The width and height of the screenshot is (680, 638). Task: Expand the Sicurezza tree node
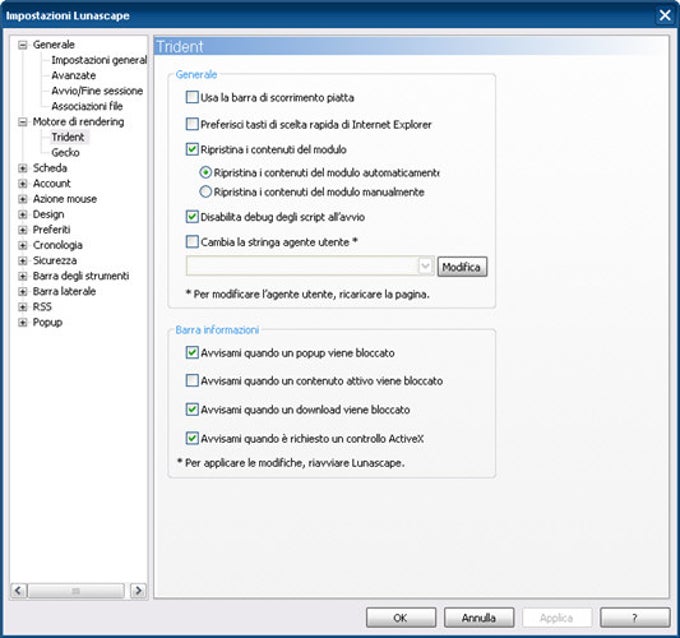click(23, 261)
